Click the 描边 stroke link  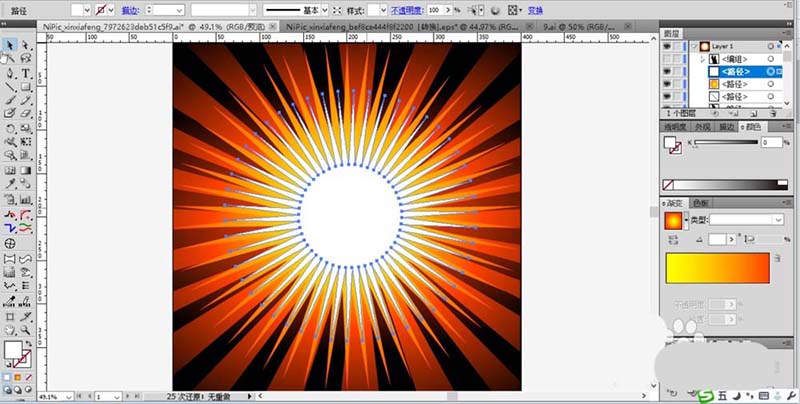[x=129, y=10]
